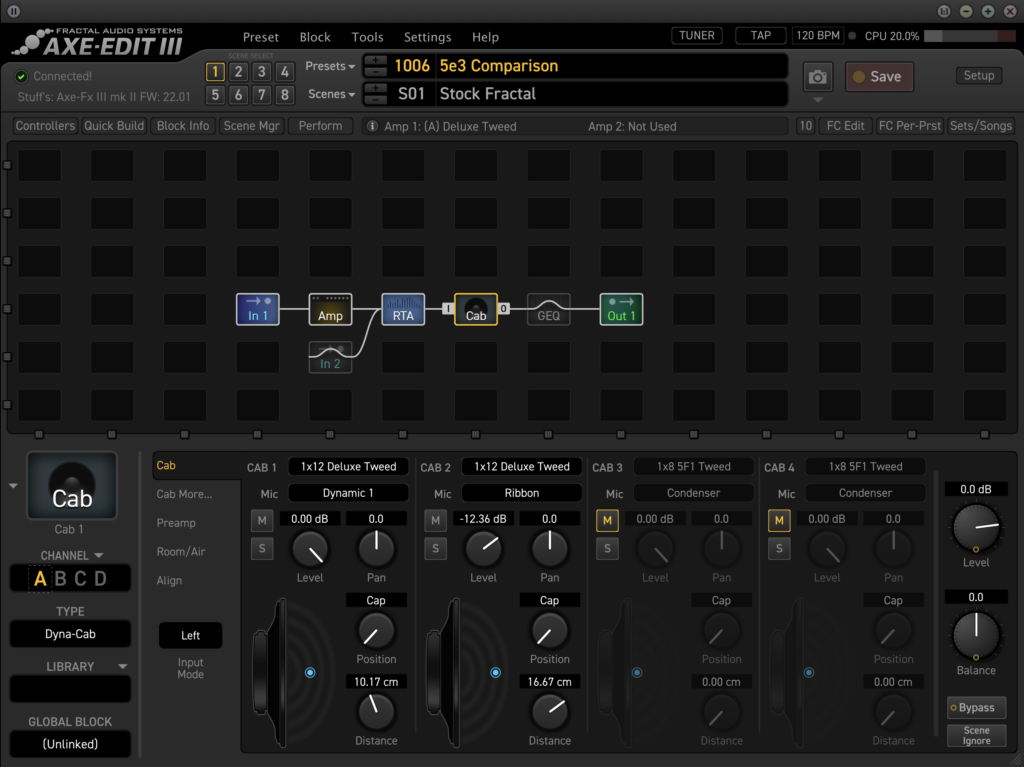The height and width of the screenshot is (767, 1024).
Task: Select scene 2 button
Action: pos(238,72)
